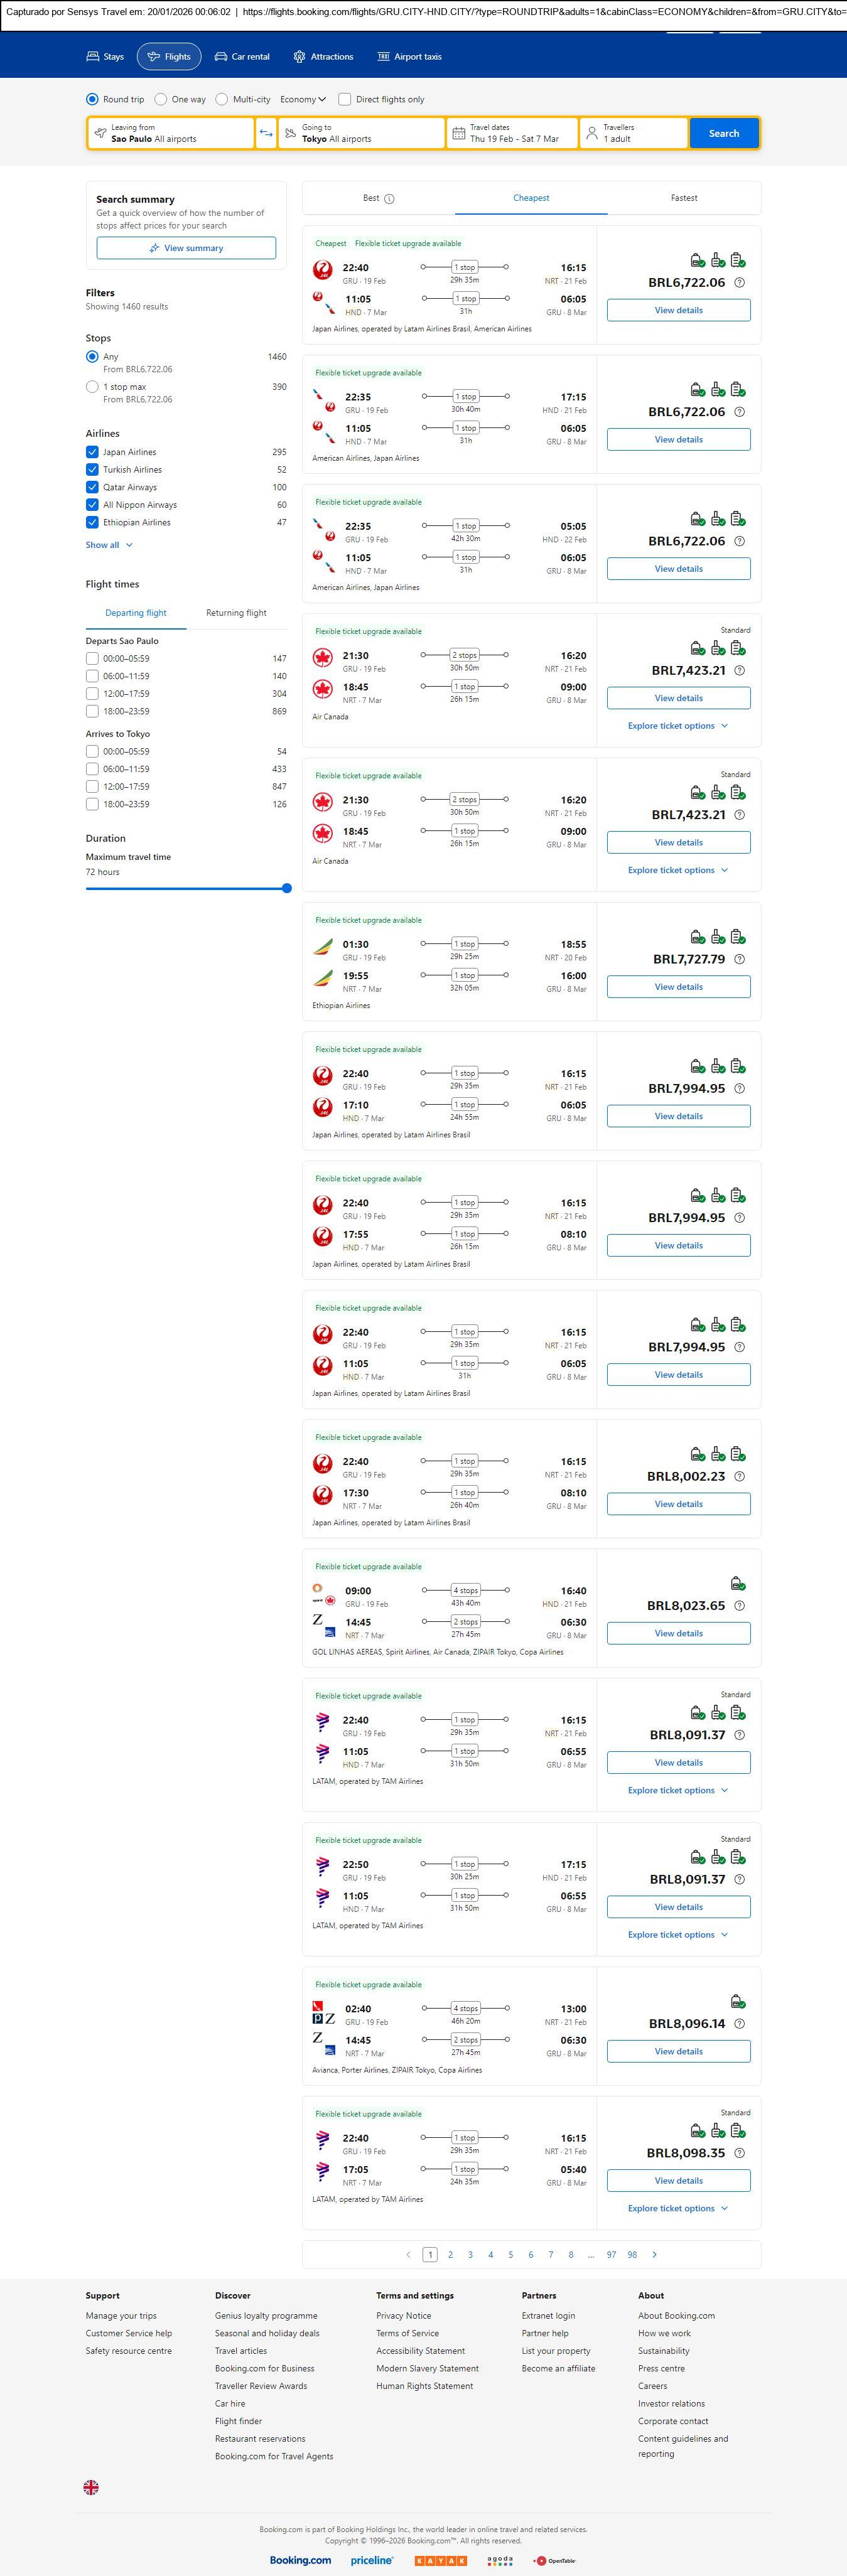Enable Direct flights only checkbox

click(345, 99)
